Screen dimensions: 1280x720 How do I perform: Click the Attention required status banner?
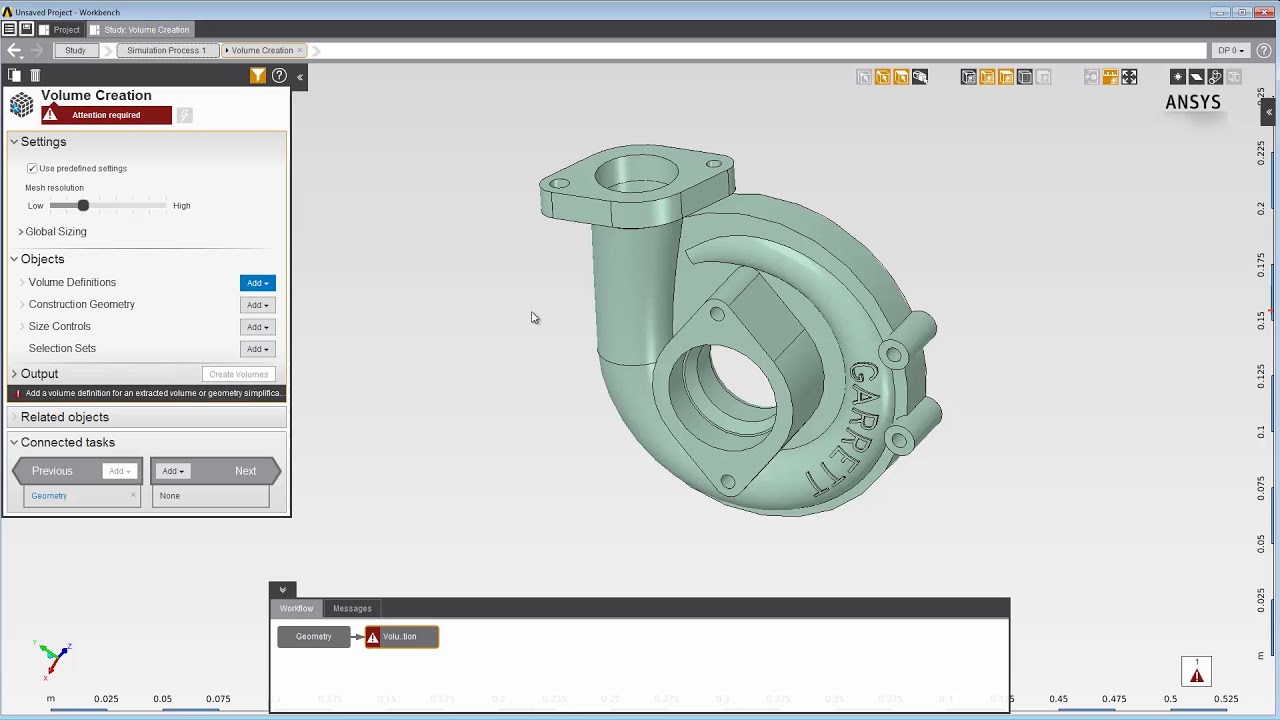coord(106,115)
